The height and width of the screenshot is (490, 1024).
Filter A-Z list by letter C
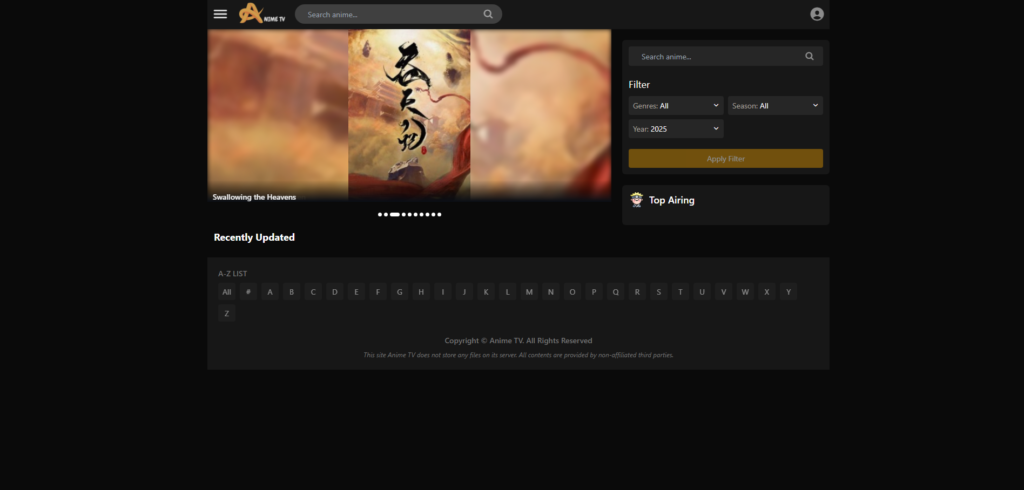tap(313, 292)
